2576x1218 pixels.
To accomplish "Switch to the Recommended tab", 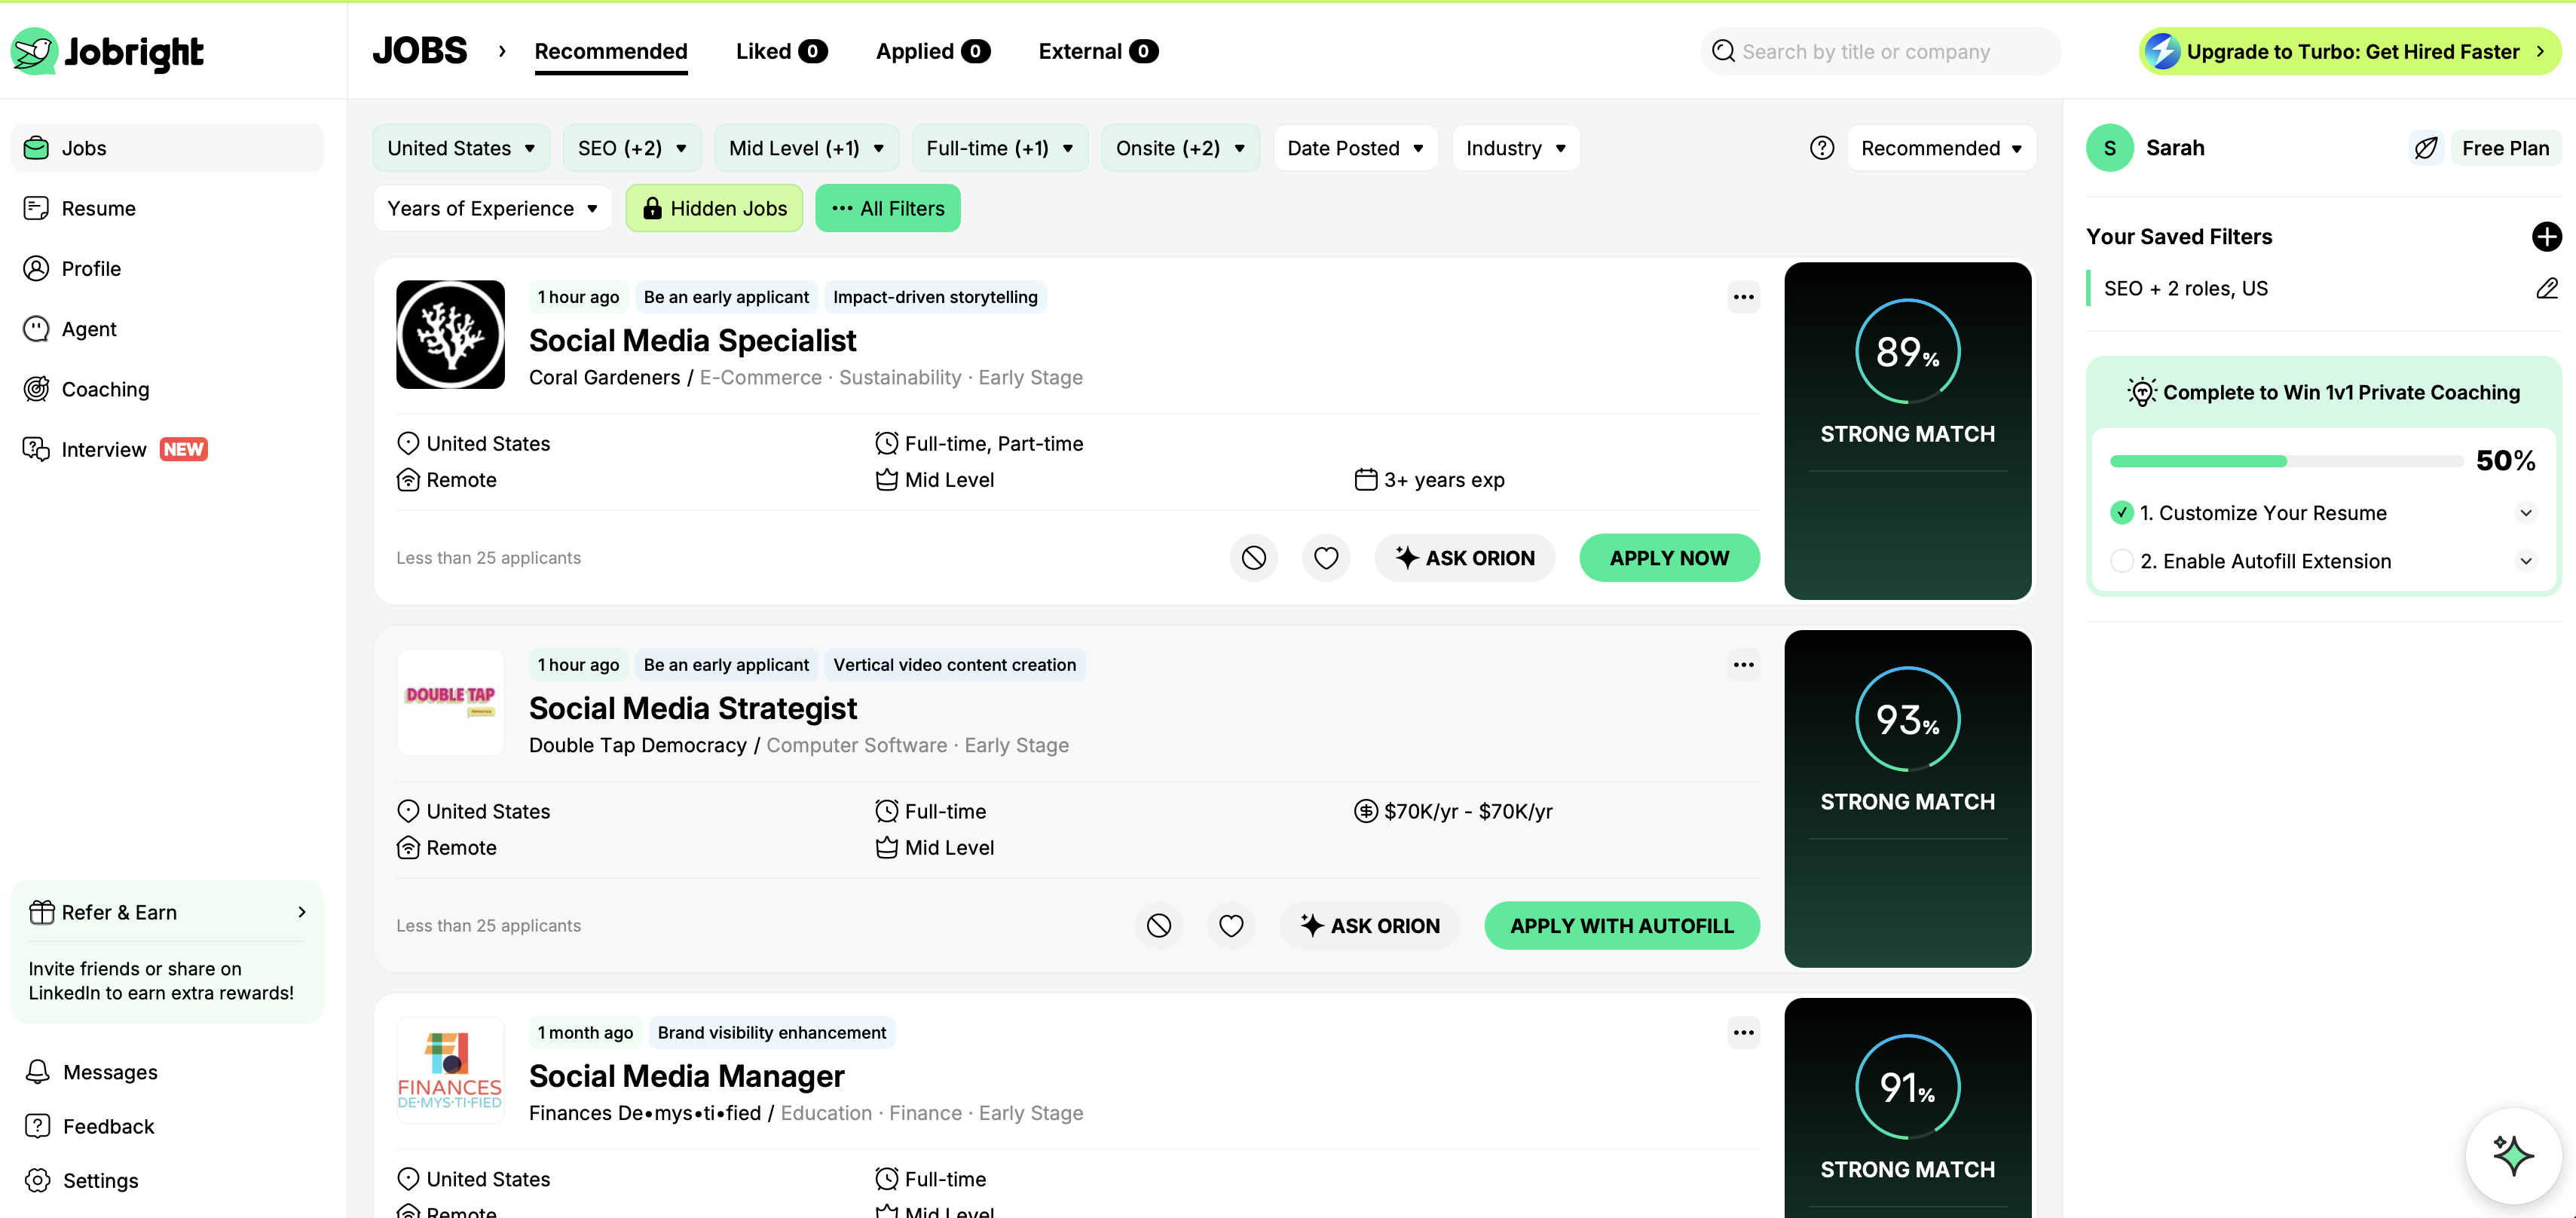I will click(610, 51).
